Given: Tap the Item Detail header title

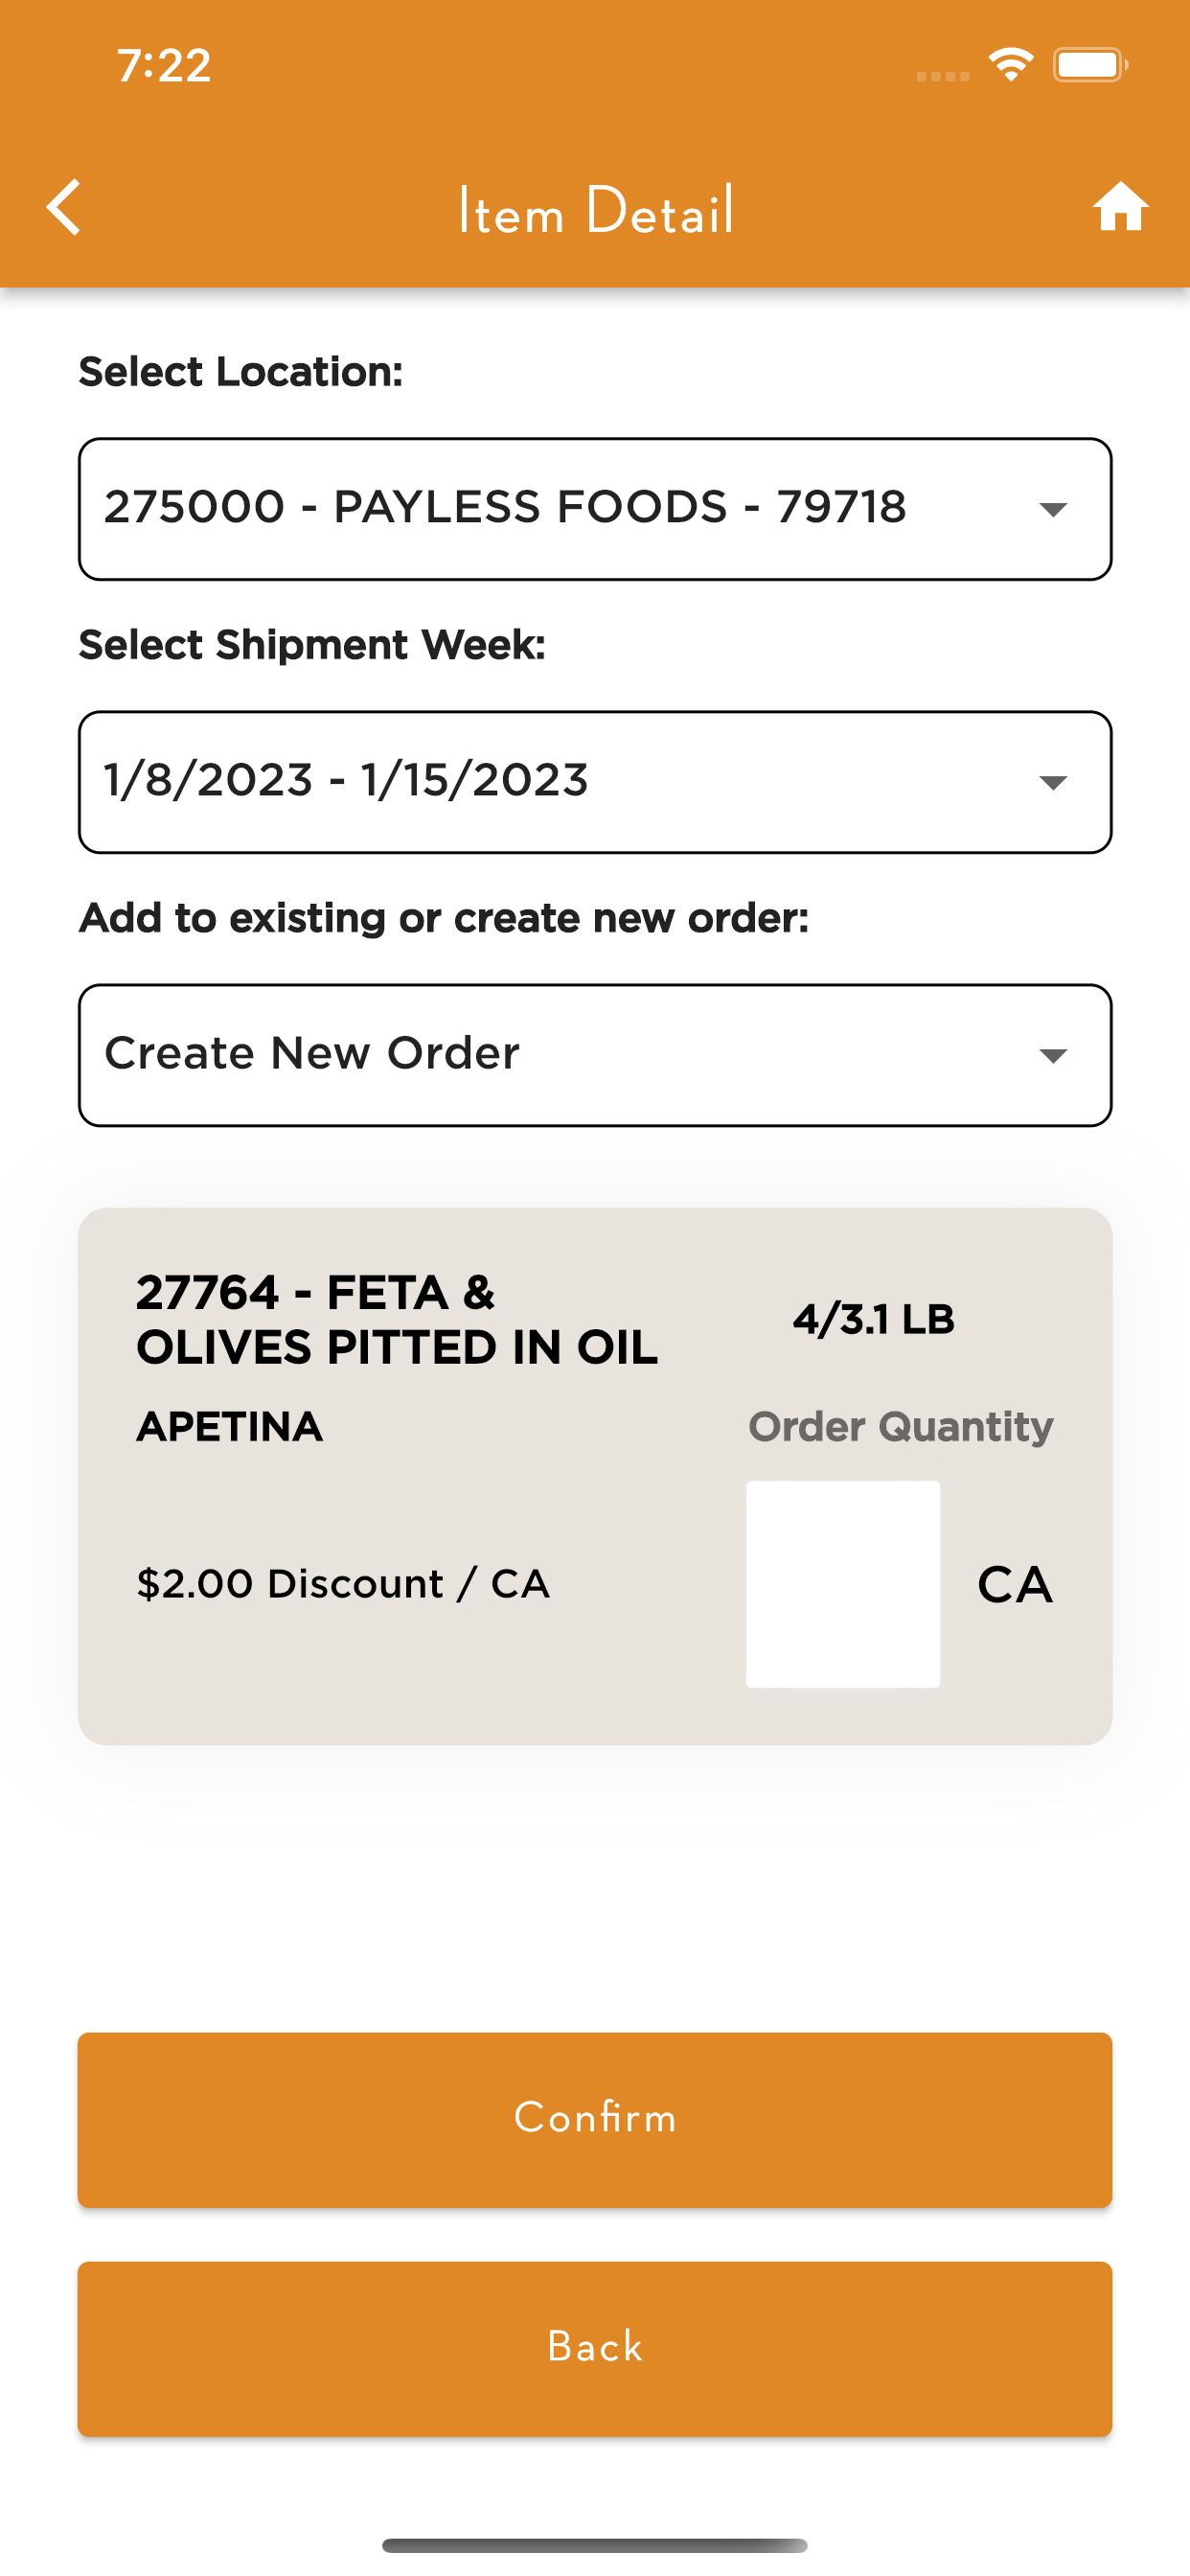Looking at the screenshot, I should (x=596, y=210).
